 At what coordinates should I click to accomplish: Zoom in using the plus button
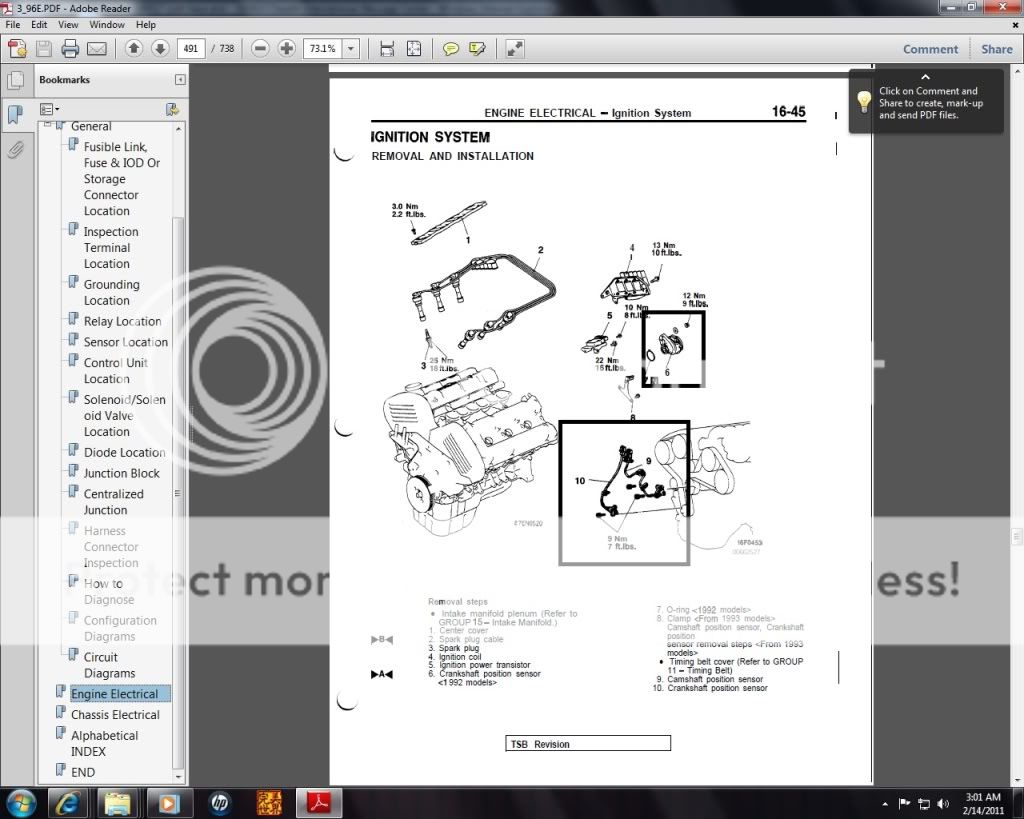point(287,48)
